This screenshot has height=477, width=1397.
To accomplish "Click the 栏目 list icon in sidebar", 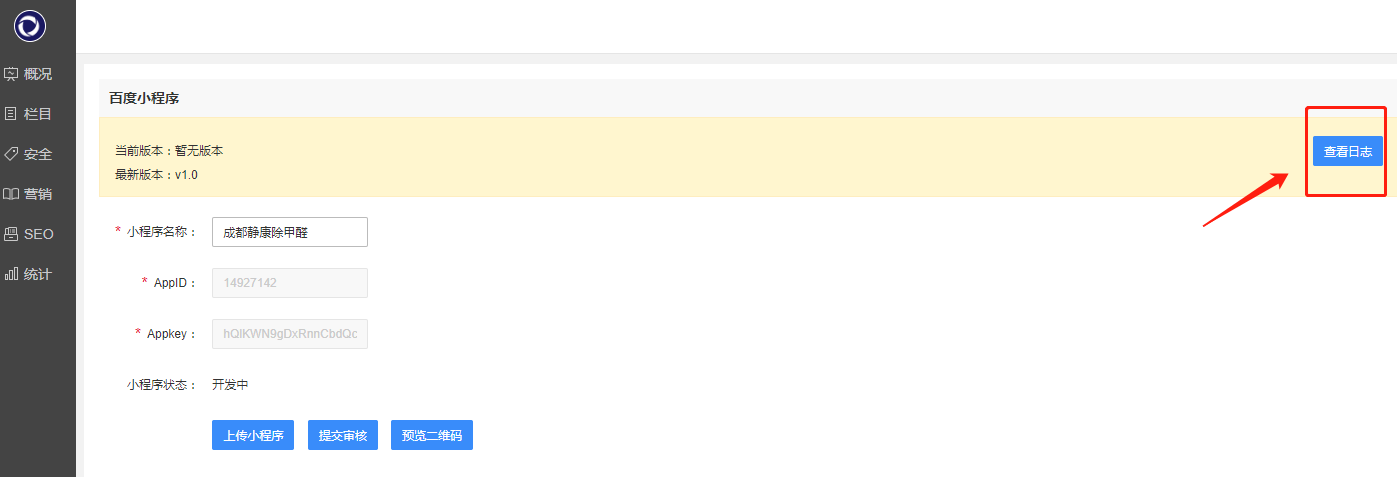I will click(x=11, y=114).
